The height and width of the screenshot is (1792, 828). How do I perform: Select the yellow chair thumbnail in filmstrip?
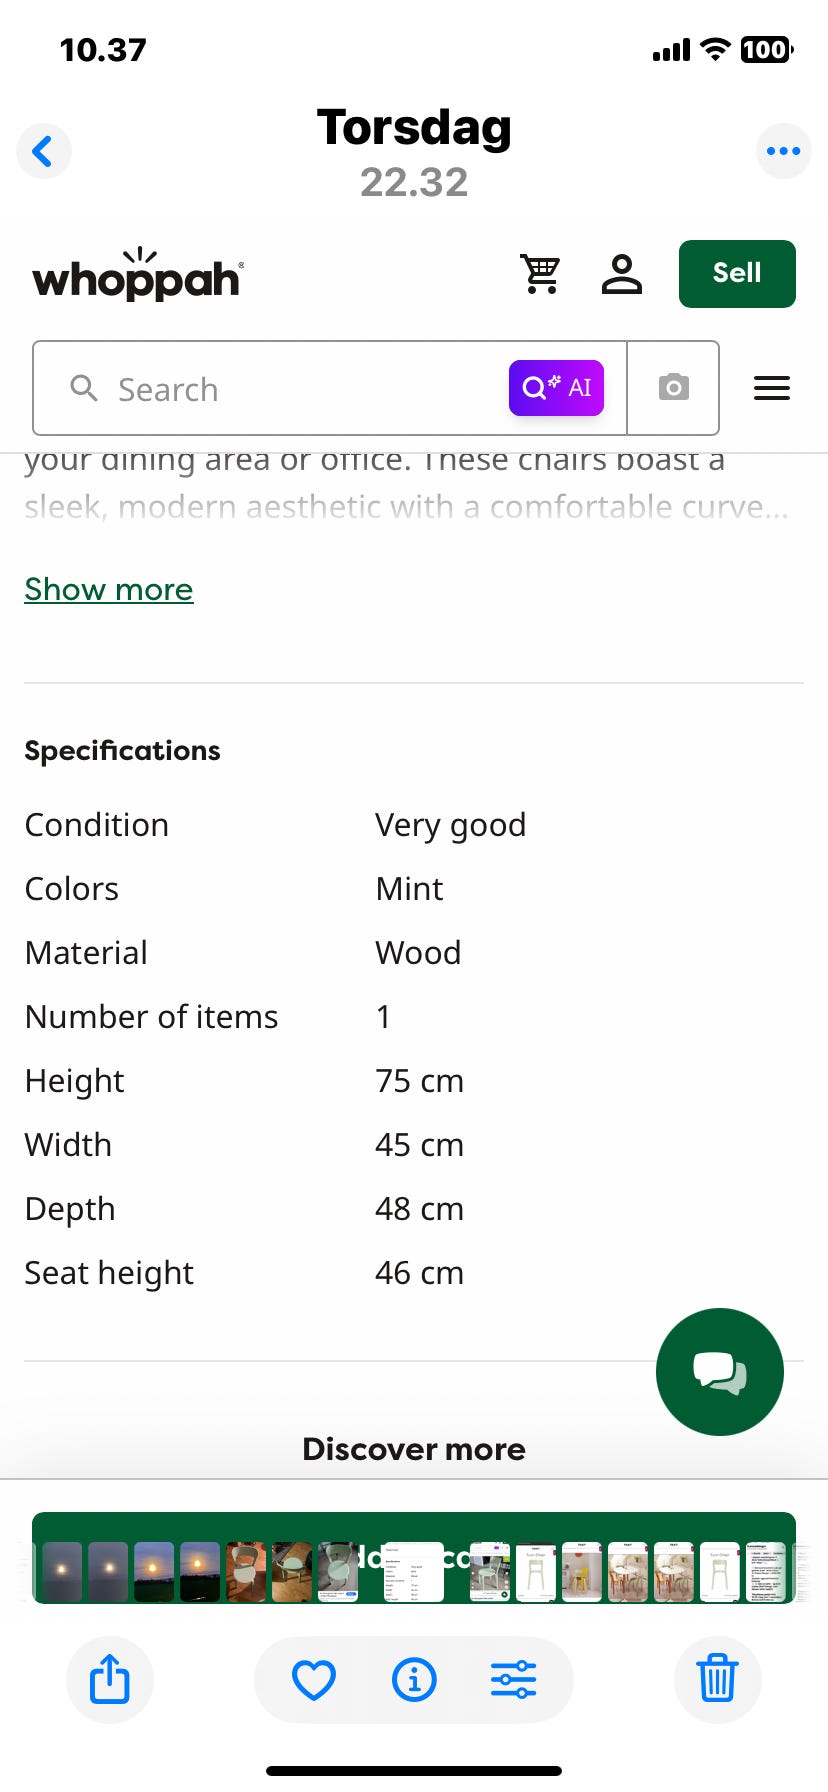tap(582, 1572)
